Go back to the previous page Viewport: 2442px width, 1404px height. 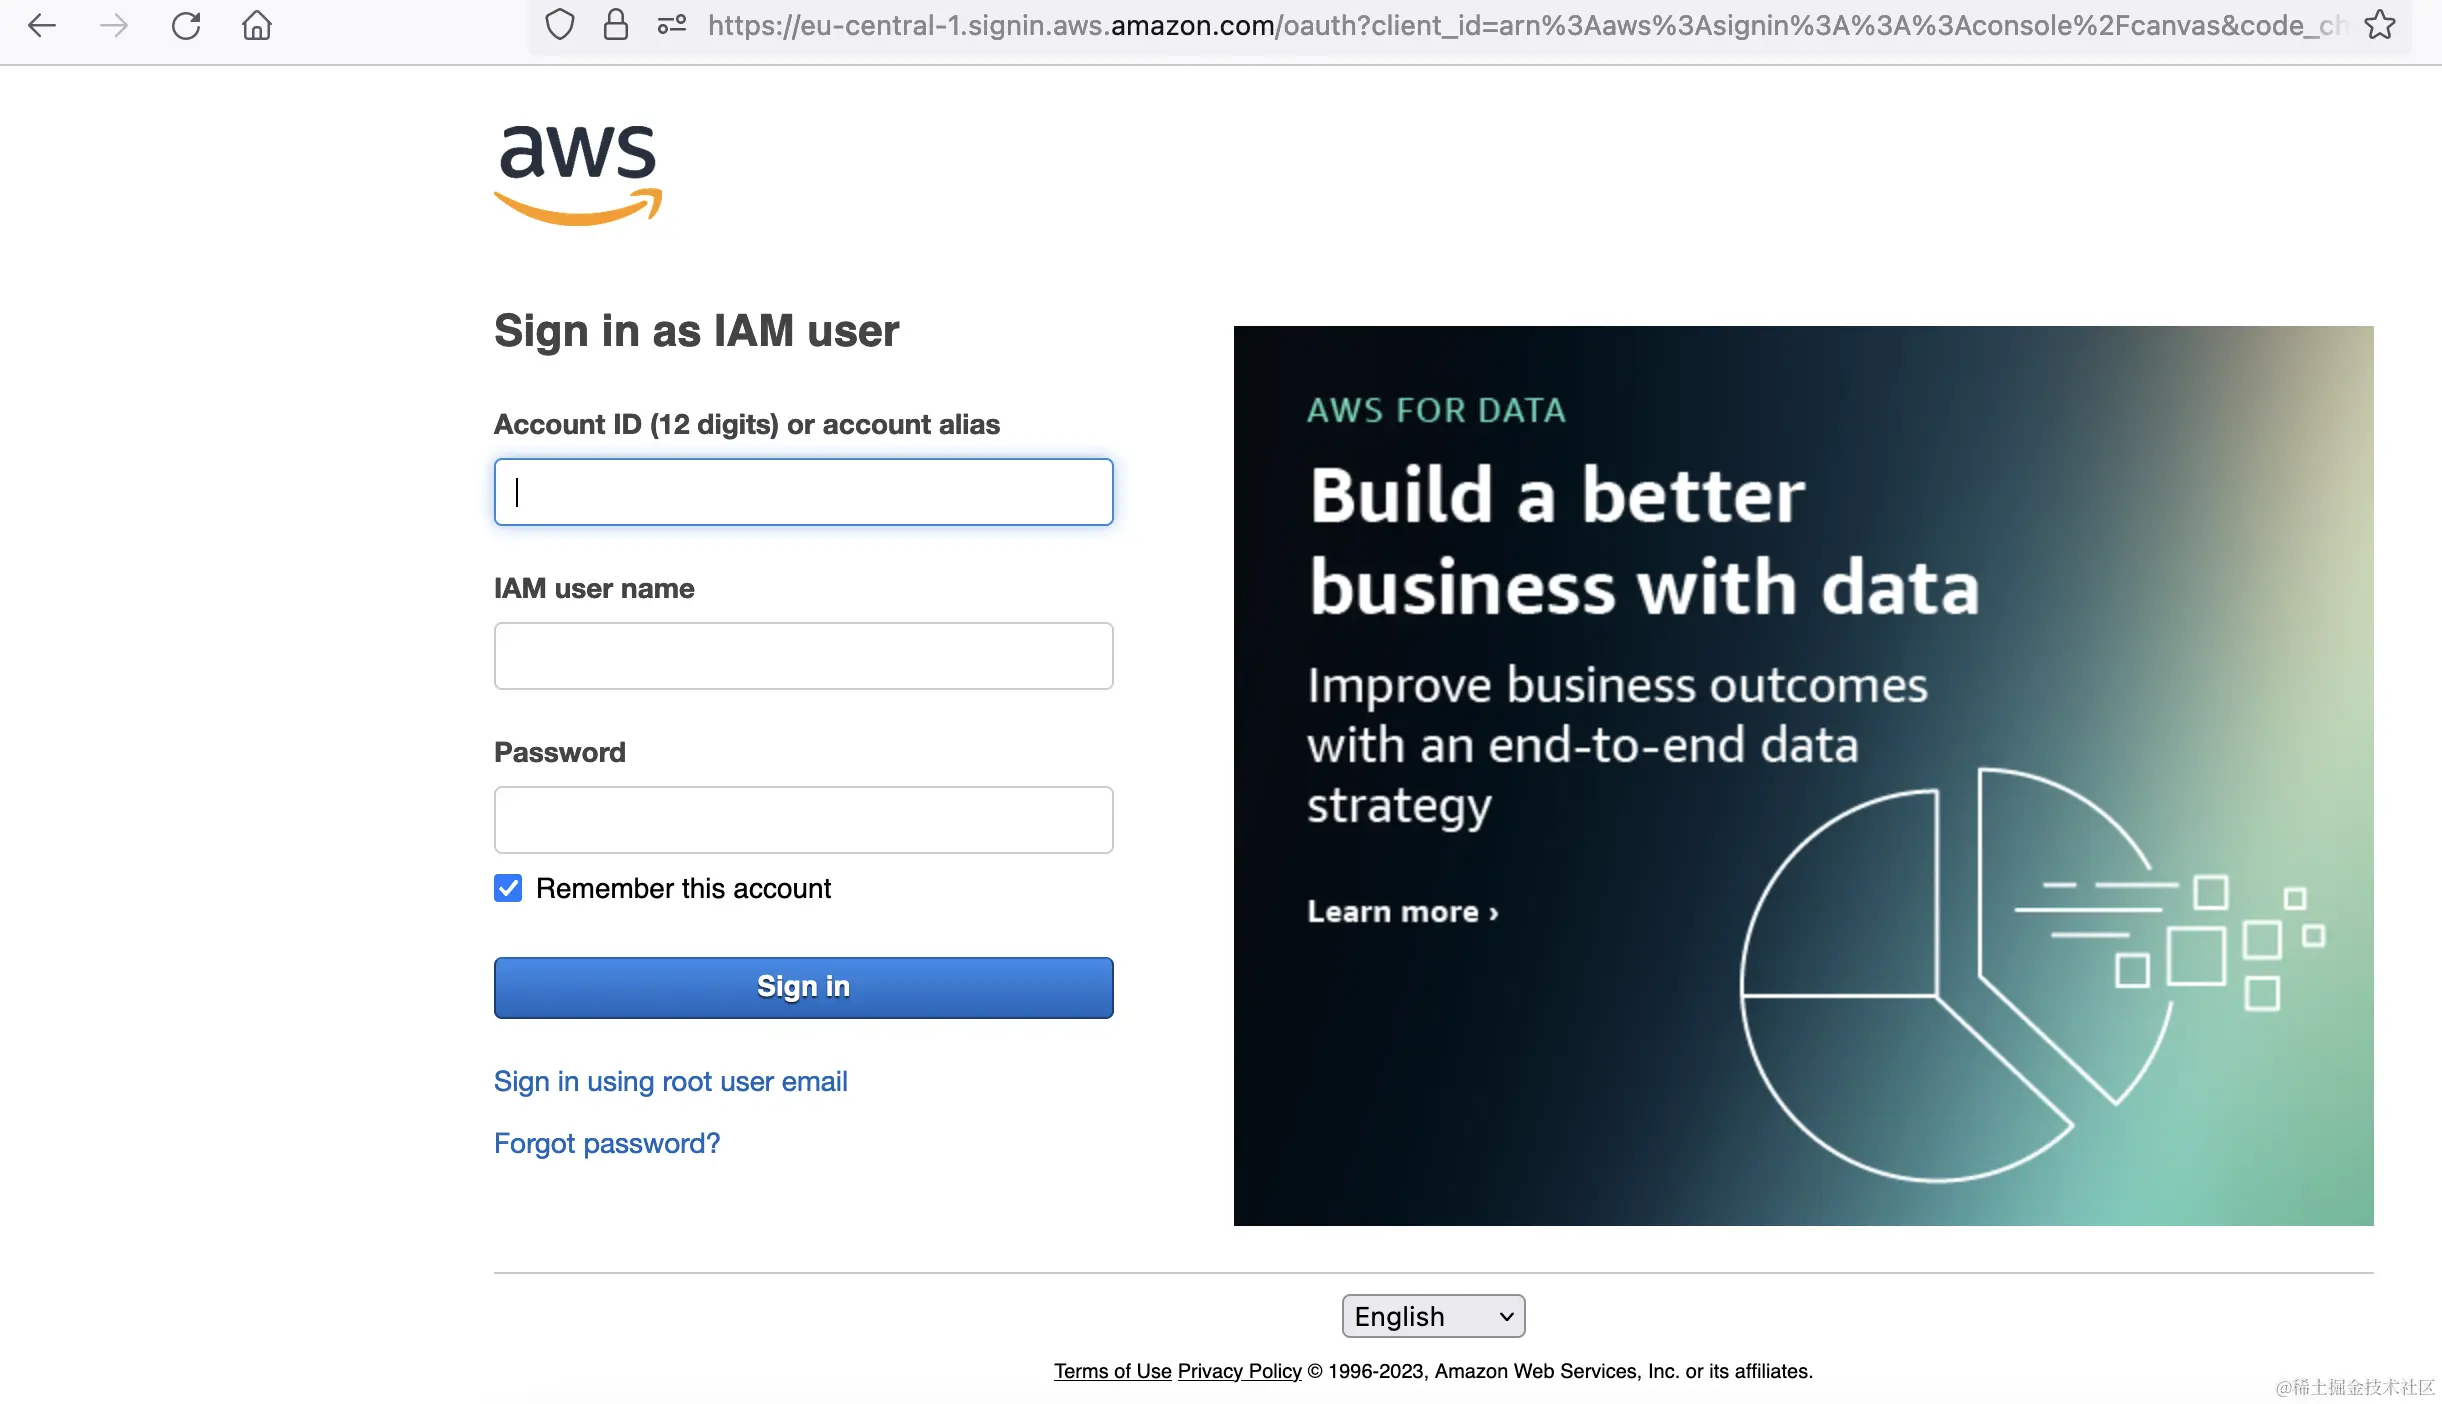(x=42, y=25)
